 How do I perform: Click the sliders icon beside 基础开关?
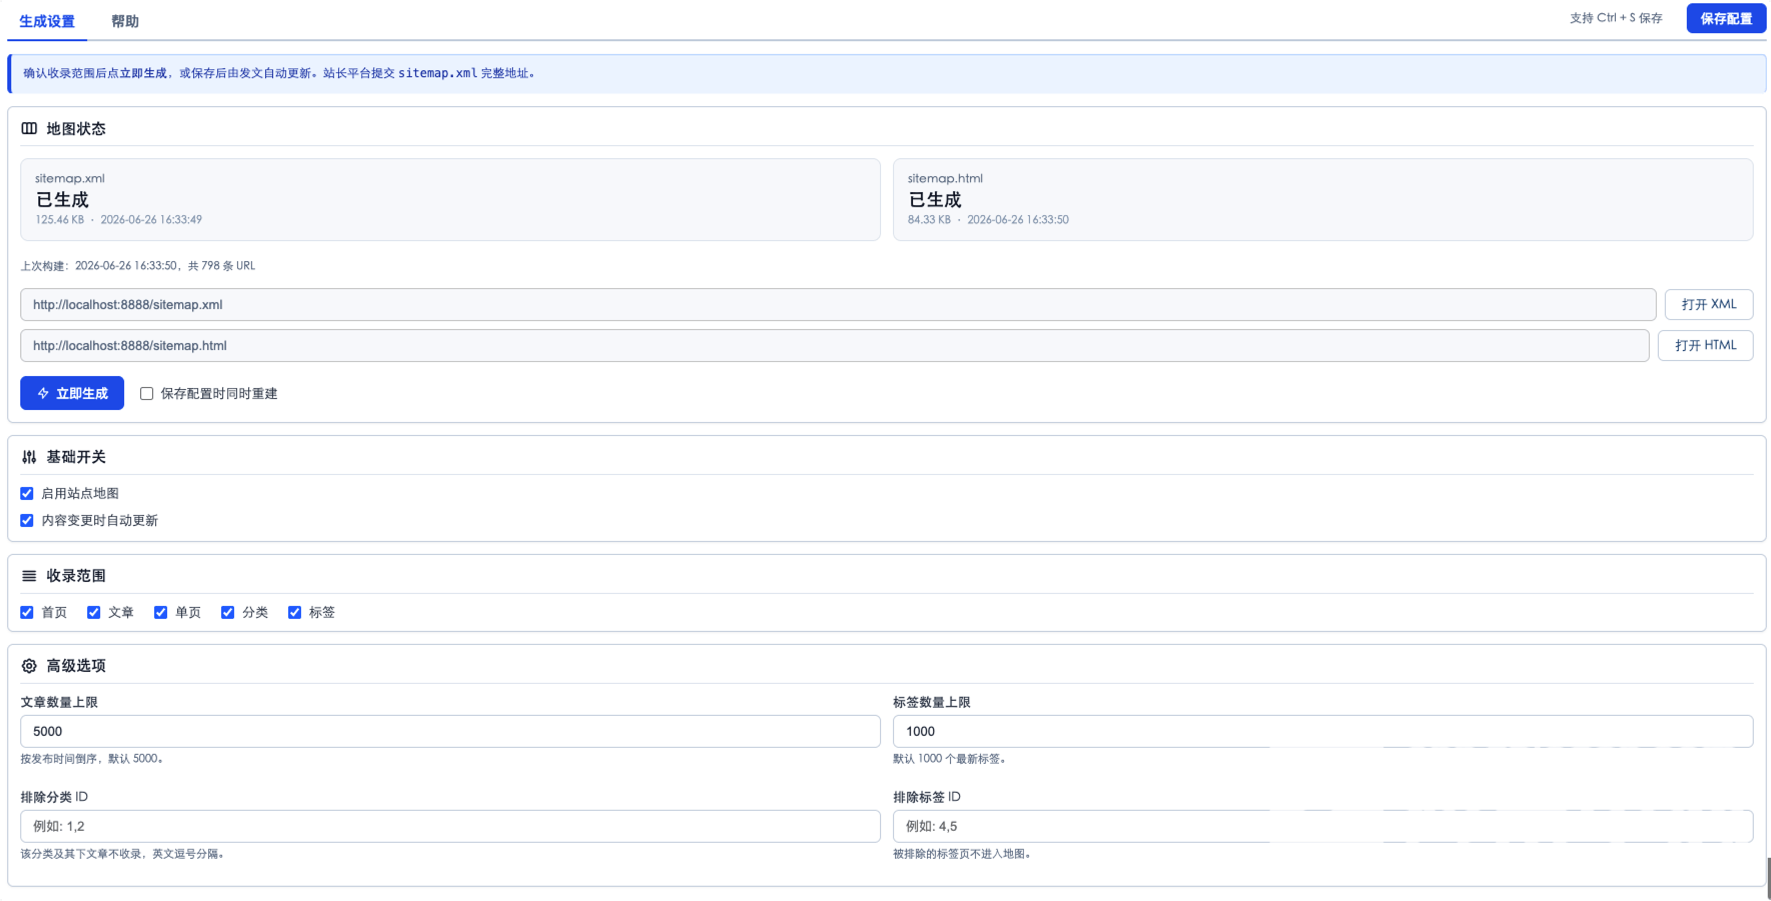click(29, 457)
